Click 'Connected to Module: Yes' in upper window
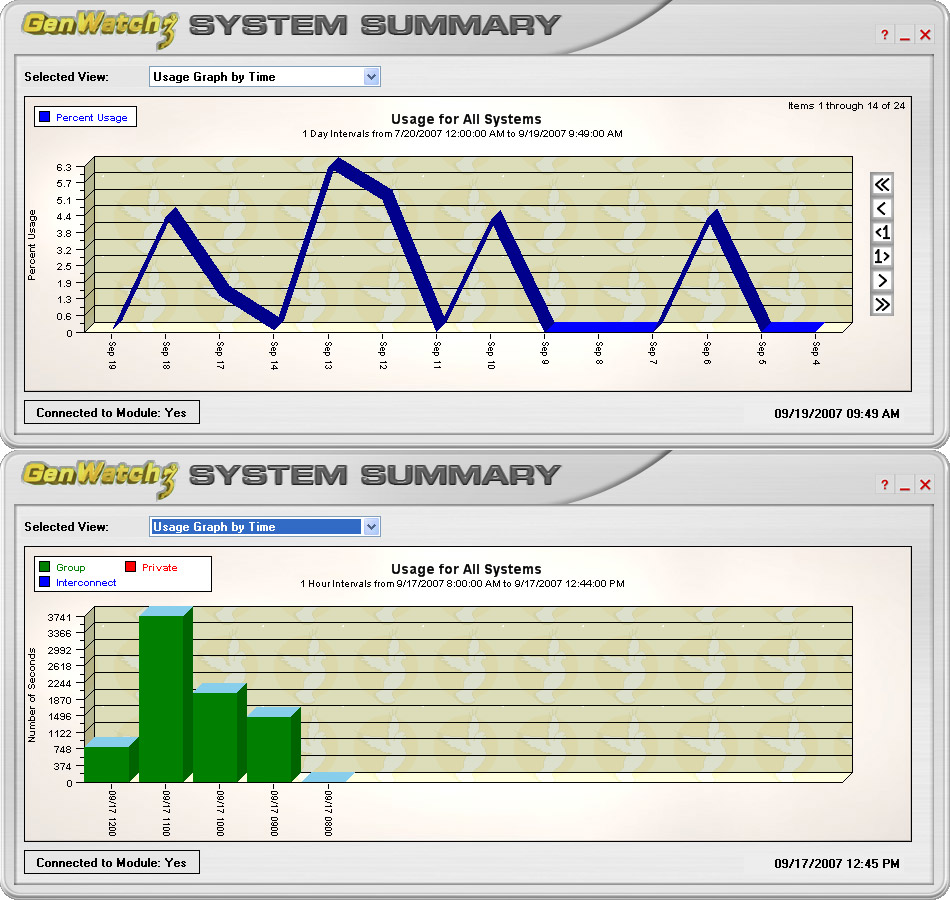950x900 pixels. pos(111,413)
